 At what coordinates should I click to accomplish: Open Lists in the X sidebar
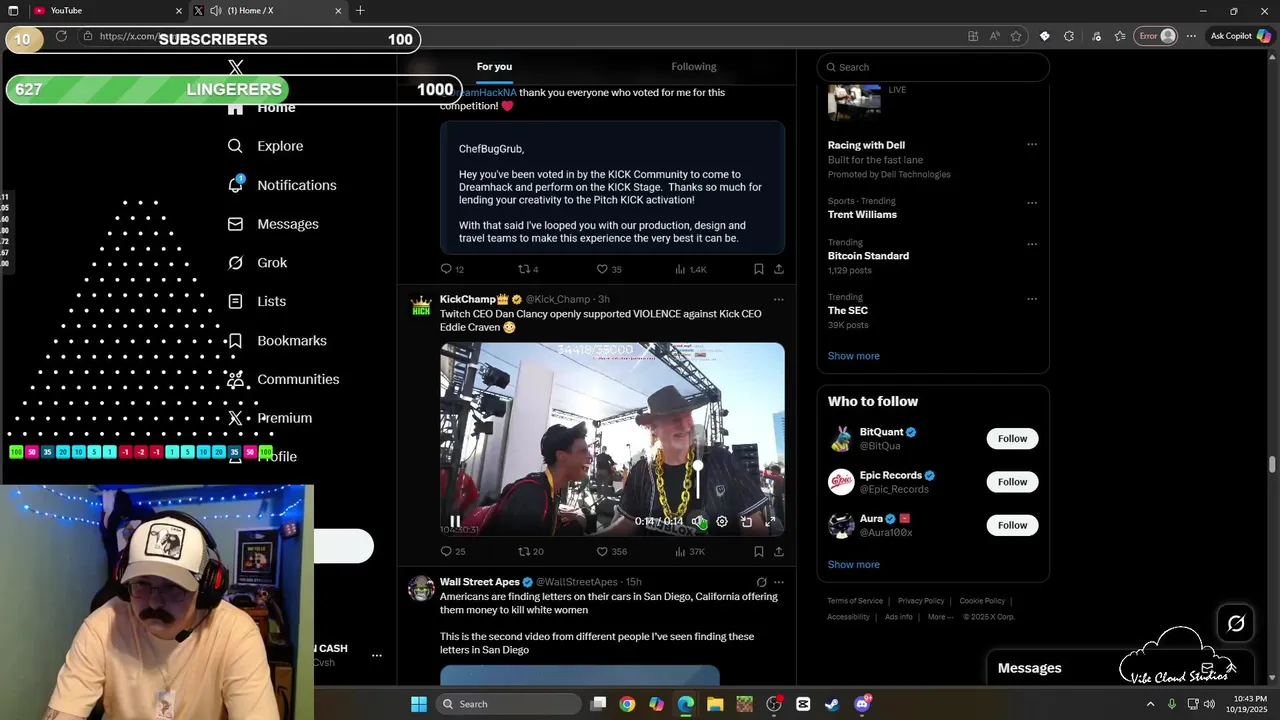point(257,301)
